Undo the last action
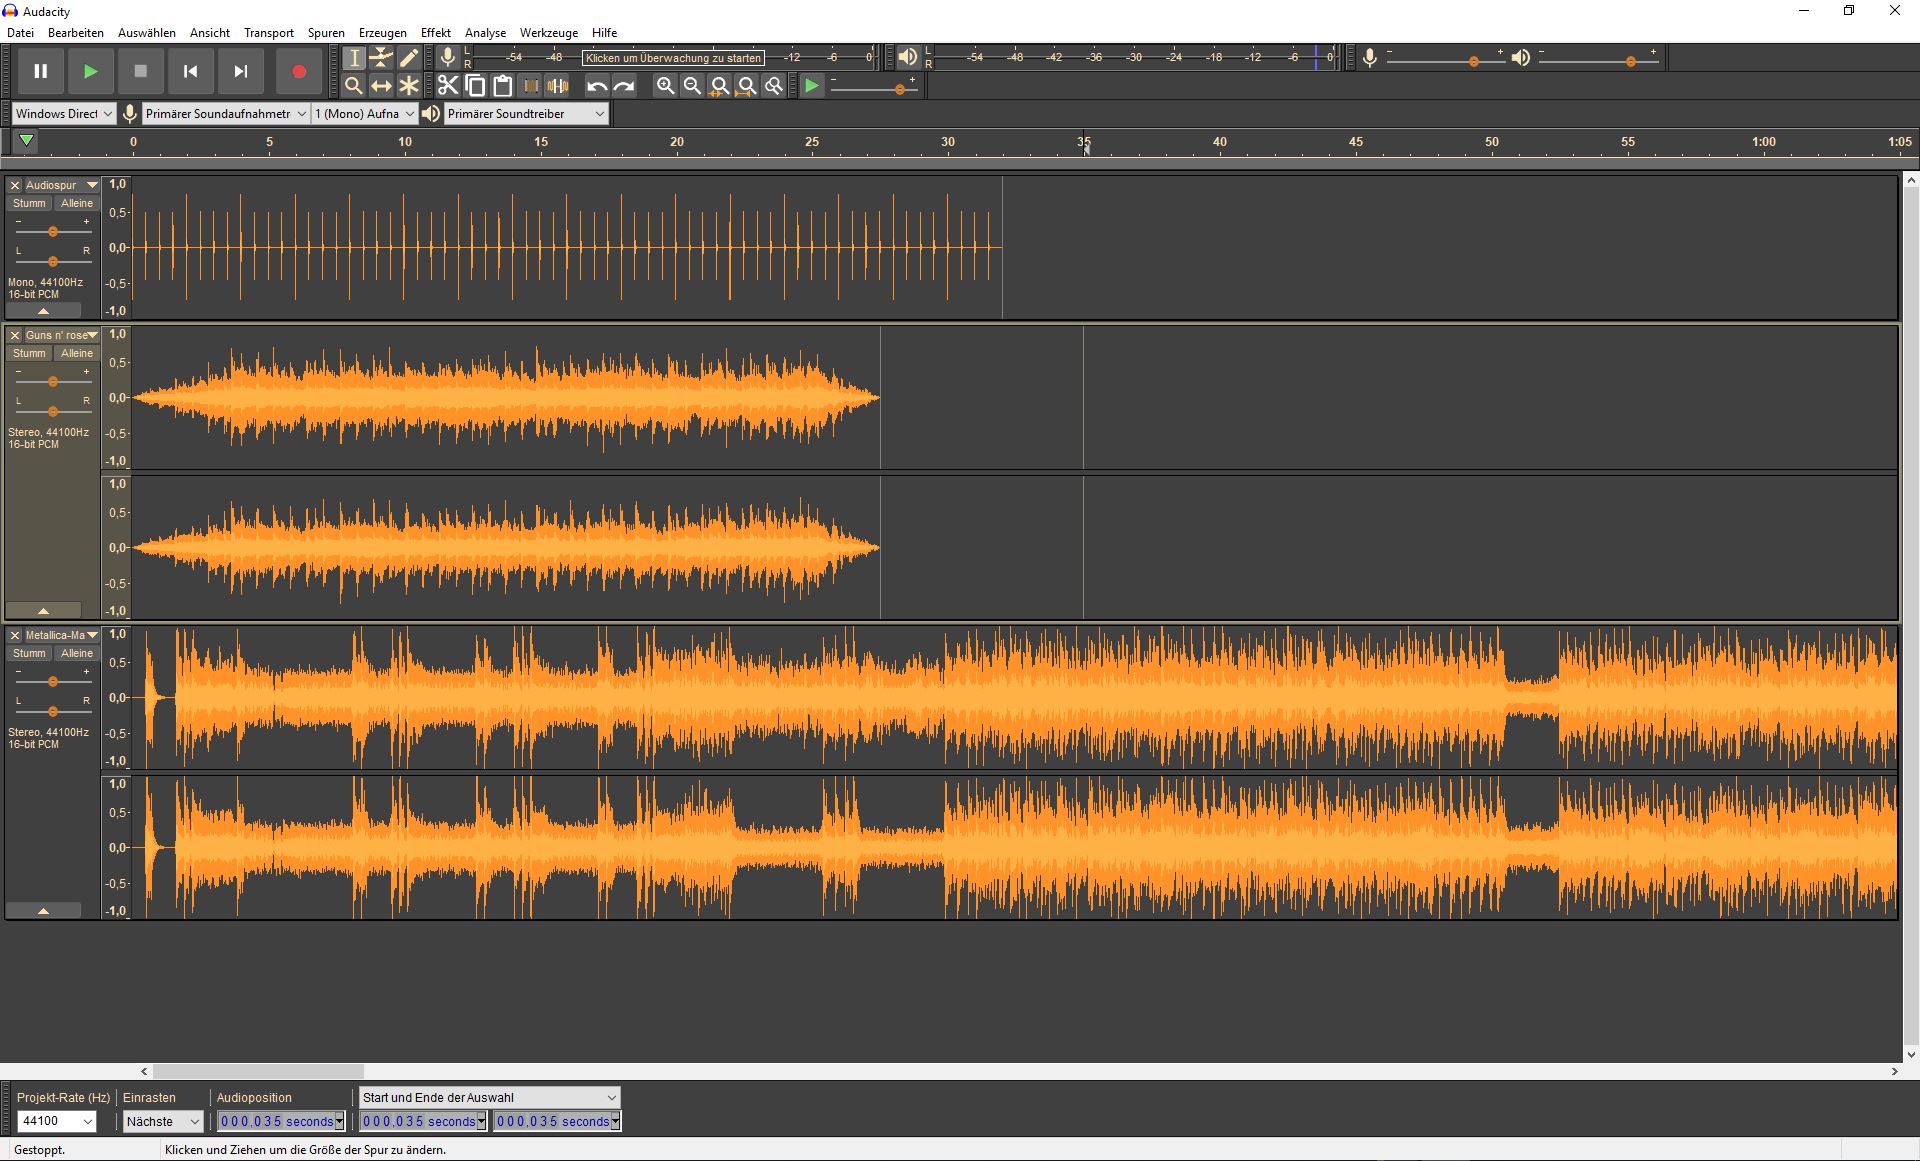 (x=597, y=86)
